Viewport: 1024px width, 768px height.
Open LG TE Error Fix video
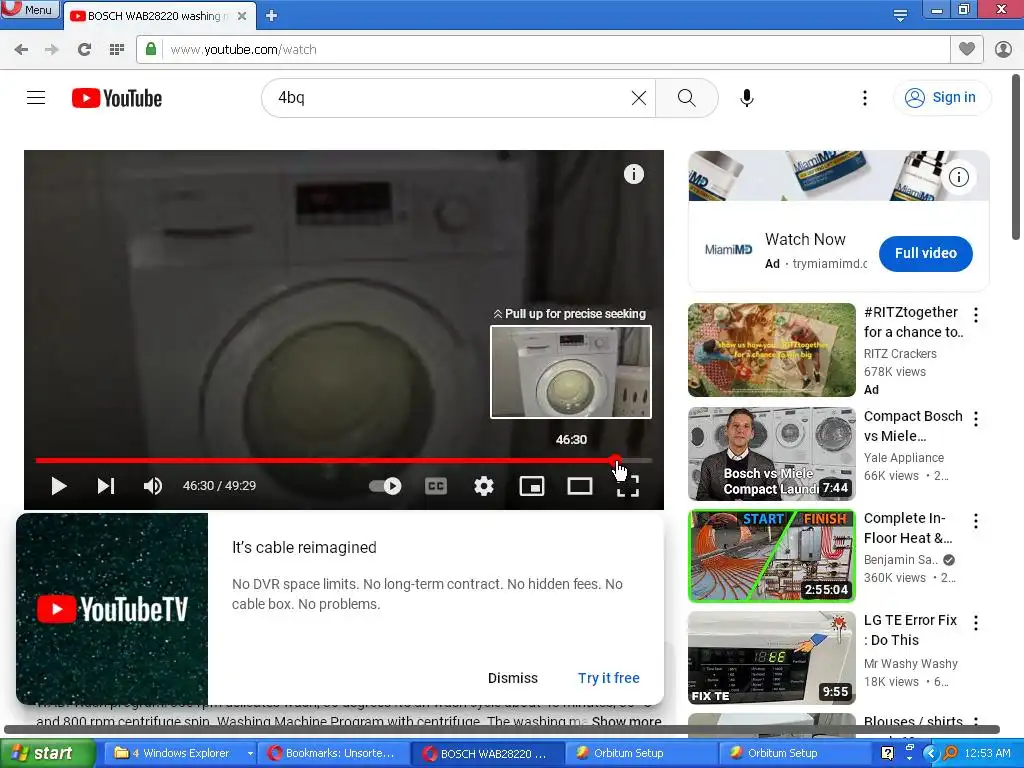pos(771,658)
